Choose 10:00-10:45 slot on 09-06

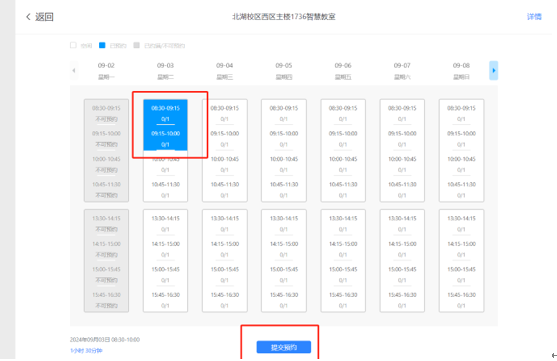tap(343, 164)
